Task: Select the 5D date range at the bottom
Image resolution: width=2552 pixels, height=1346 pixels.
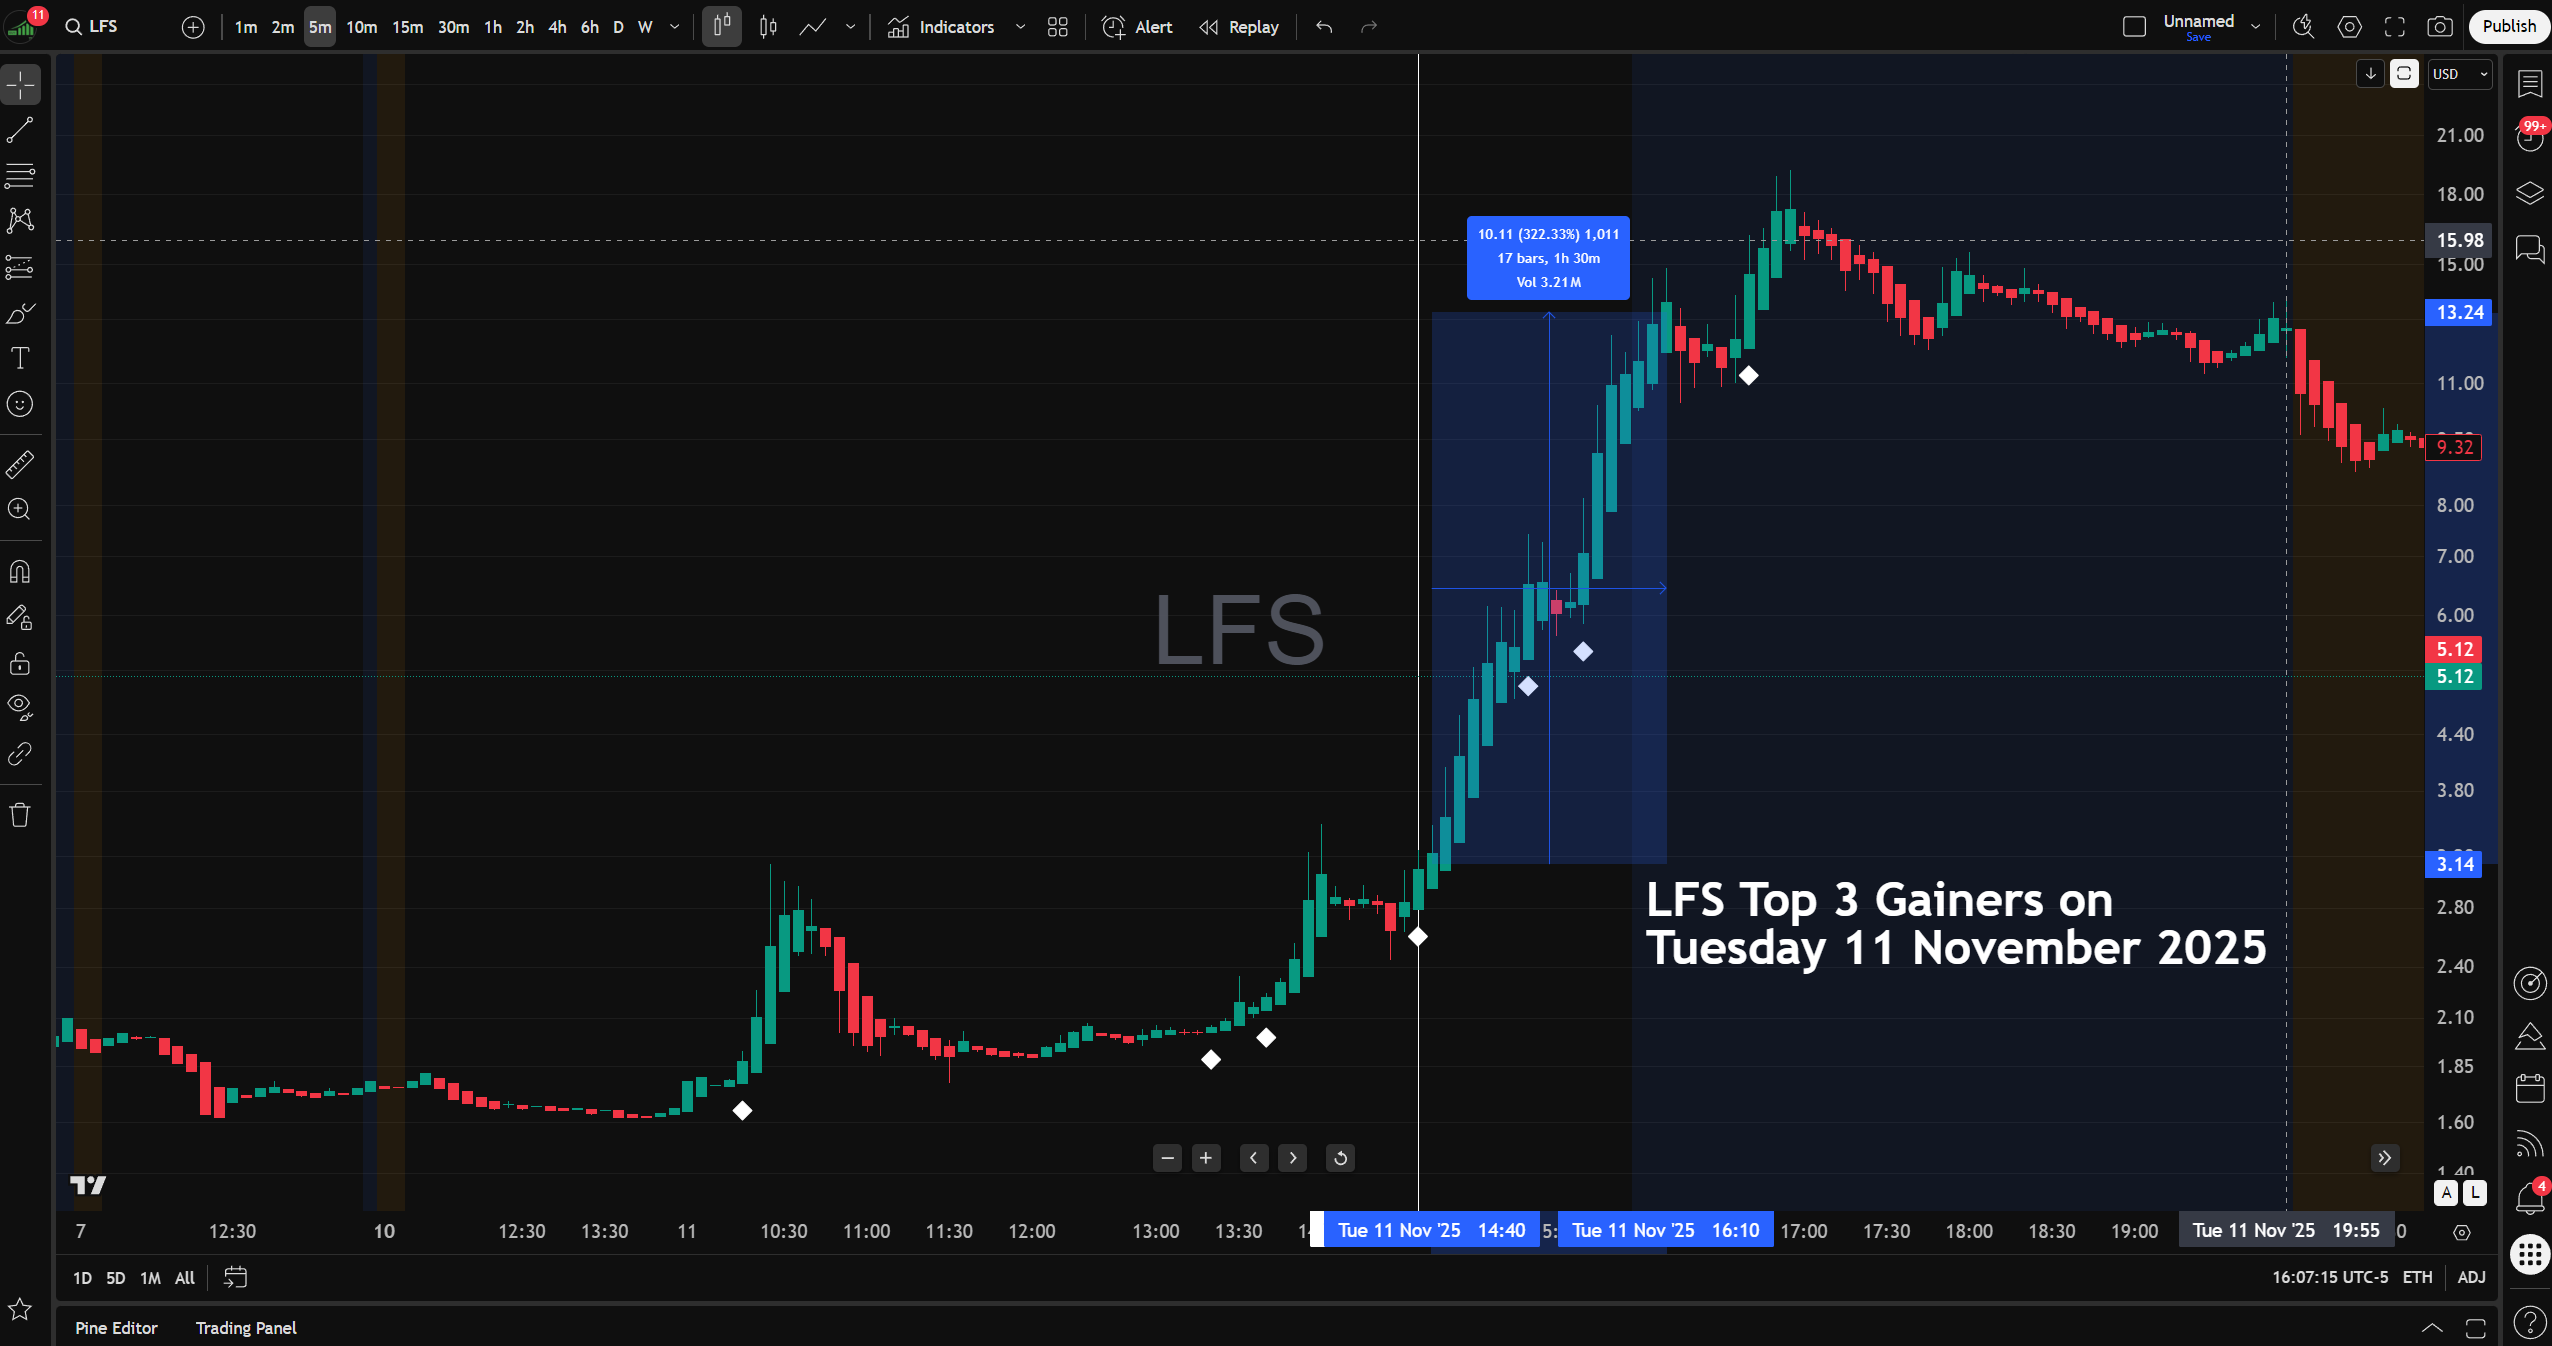Action: point(115,1277)
